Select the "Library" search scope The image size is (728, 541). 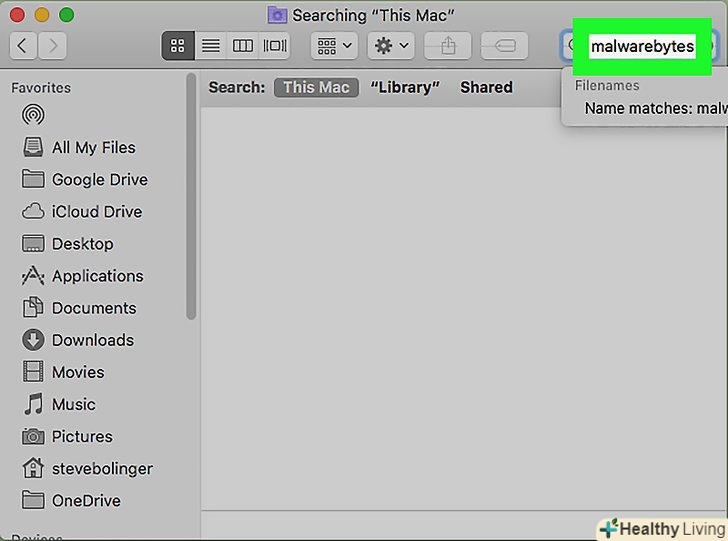coord(405,87)
